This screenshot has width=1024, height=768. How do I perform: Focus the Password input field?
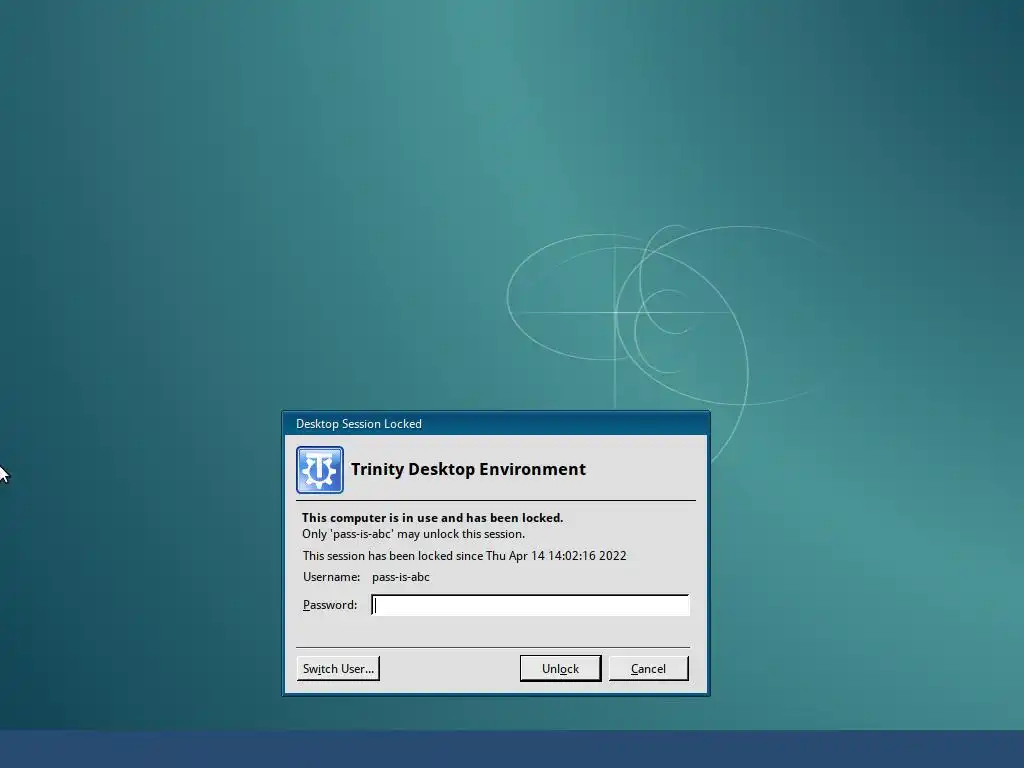(530, 605)
